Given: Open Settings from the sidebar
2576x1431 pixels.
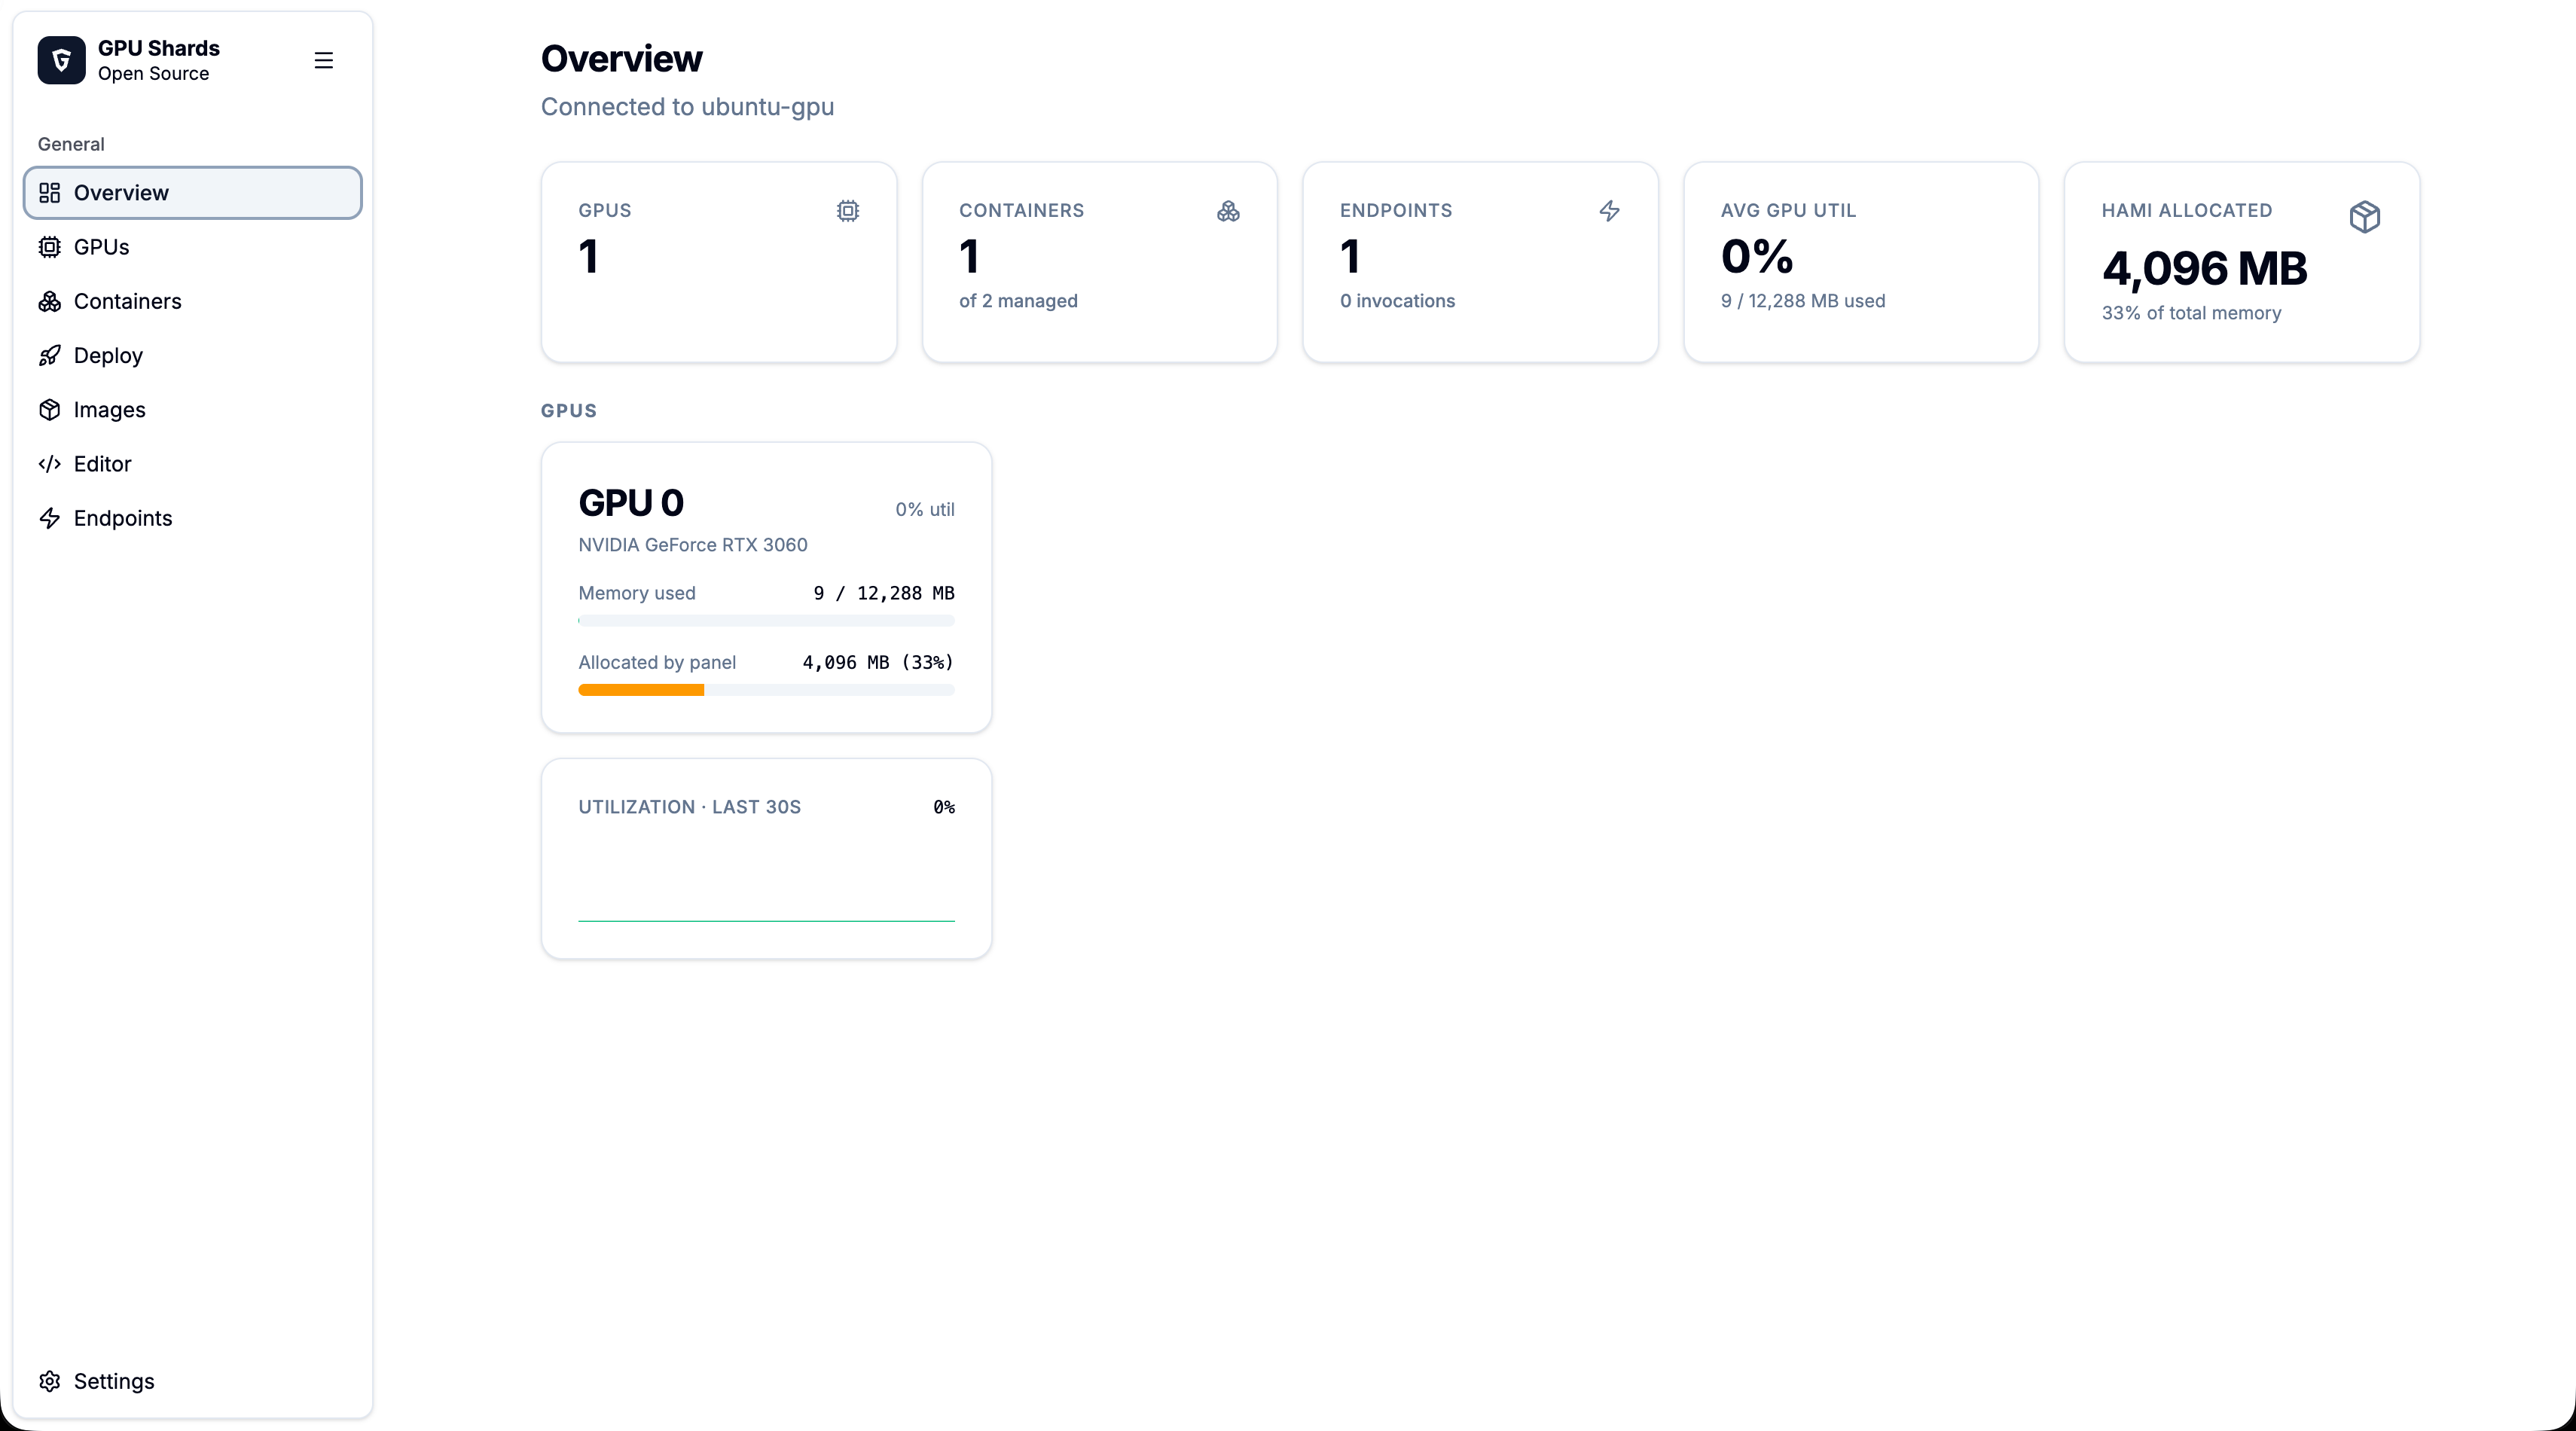Looking at the screenshot, I should (x=193, y=1381).
